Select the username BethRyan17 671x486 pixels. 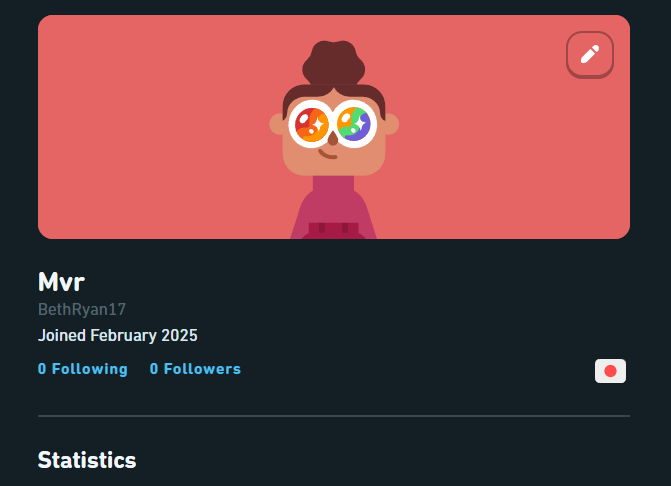[82, 310]
